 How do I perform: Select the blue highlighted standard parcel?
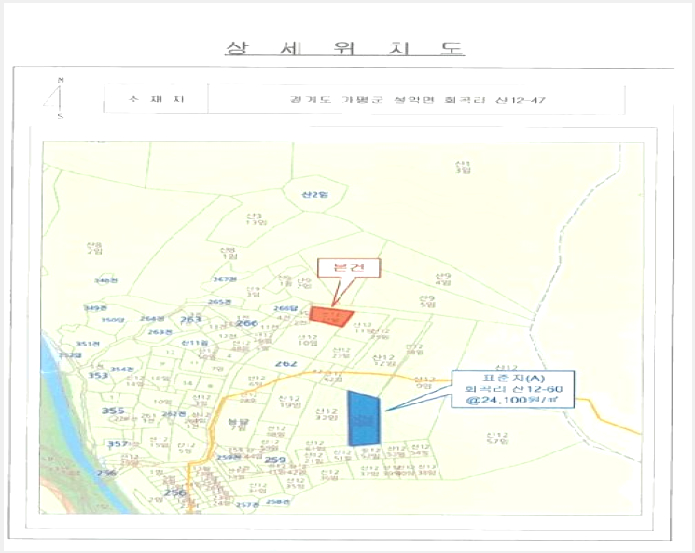click(x=364, y=418)
